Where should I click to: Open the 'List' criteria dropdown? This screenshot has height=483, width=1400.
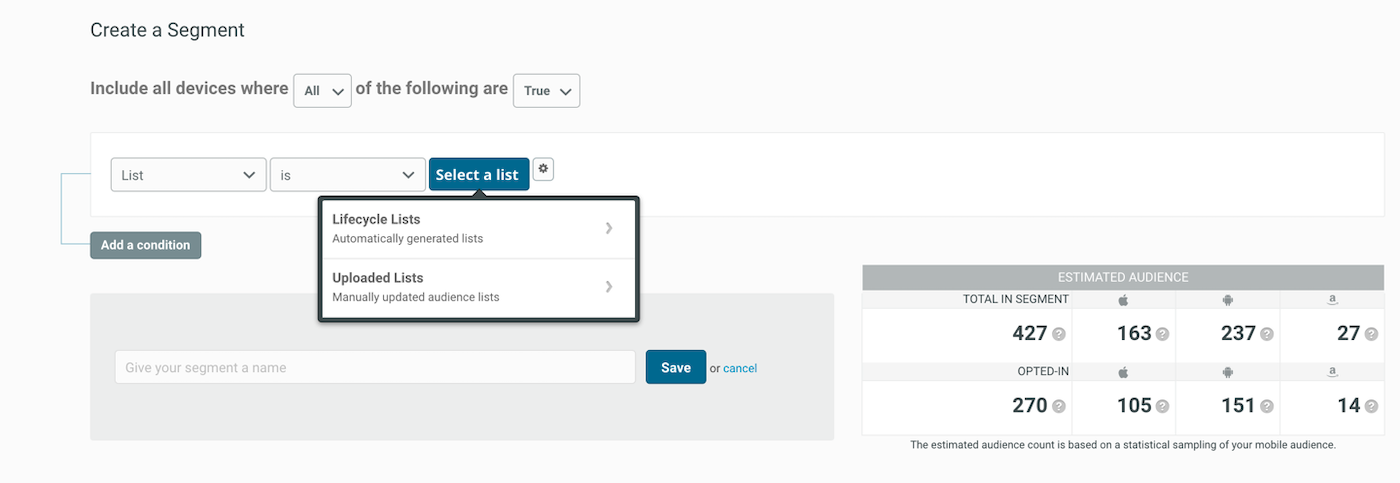188,175
